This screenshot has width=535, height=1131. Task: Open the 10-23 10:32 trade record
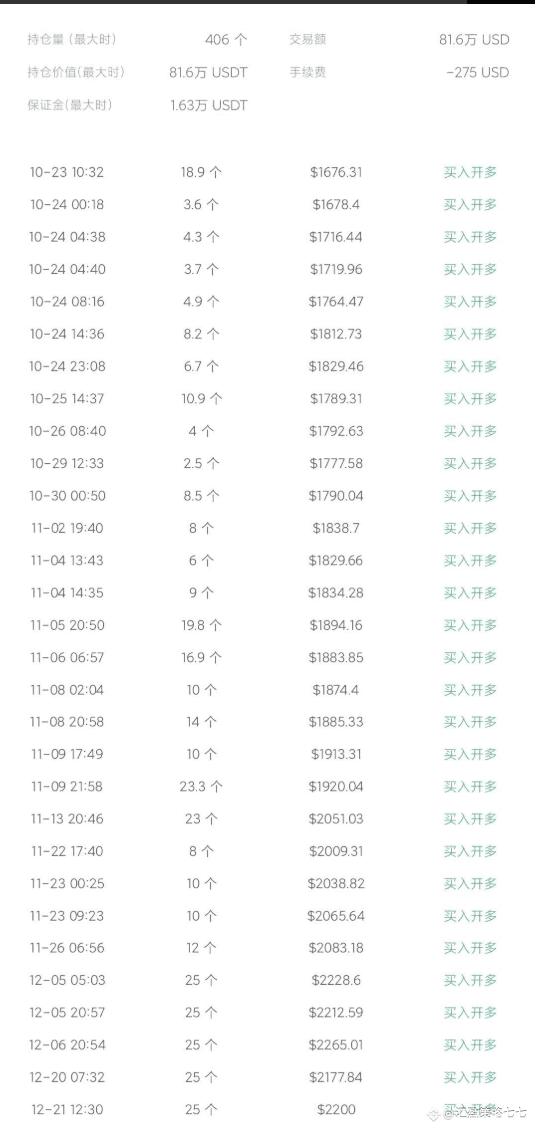[268, 172]
